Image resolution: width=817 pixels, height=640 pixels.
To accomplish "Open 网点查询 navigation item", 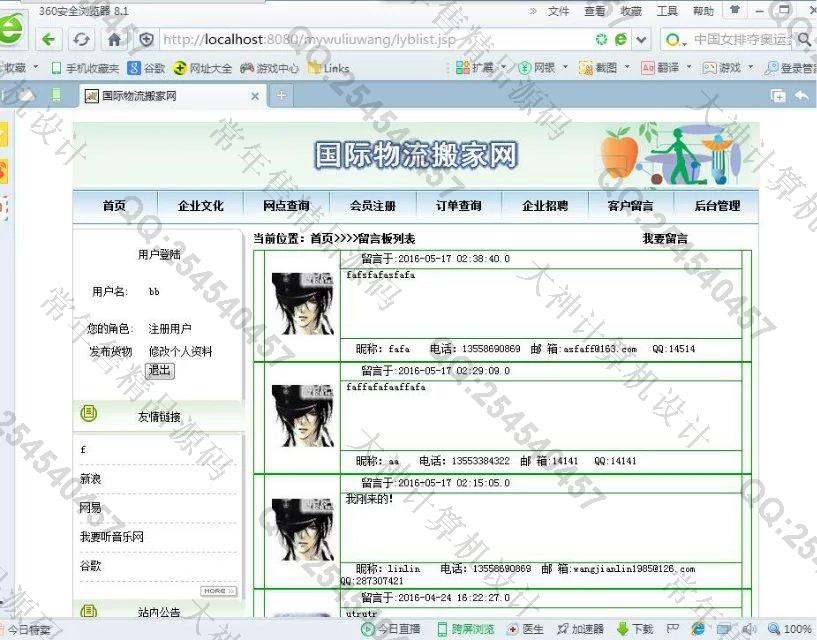I will [x=287, y=206].
